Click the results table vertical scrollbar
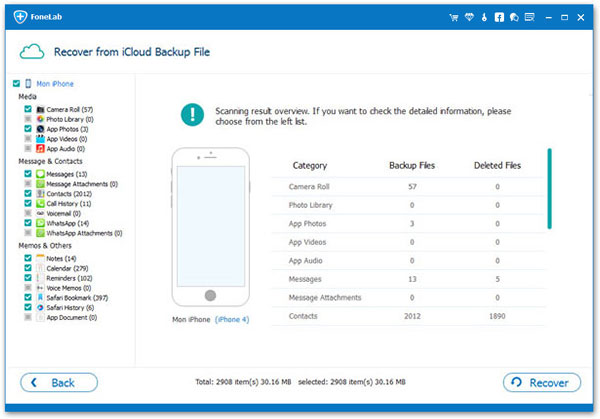Image resolution: width=600 pixels, height=419 pixels. 549,189
